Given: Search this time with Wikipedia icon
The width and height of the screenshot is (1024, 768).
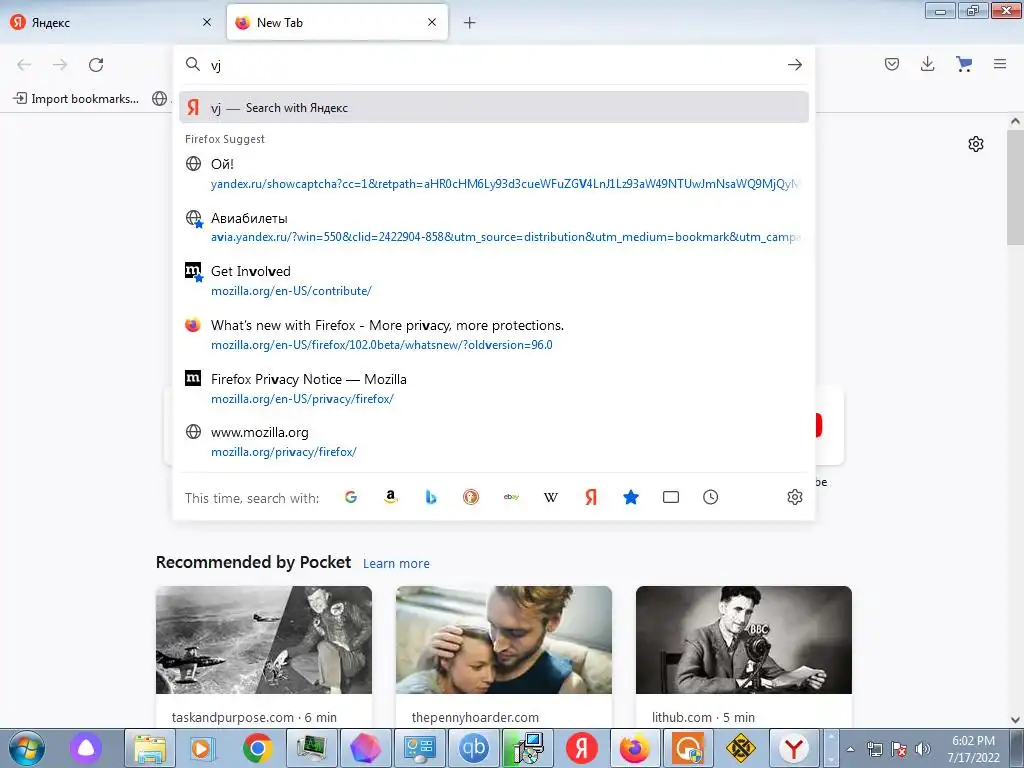Looking at the screenshot, I should point(551,498).
